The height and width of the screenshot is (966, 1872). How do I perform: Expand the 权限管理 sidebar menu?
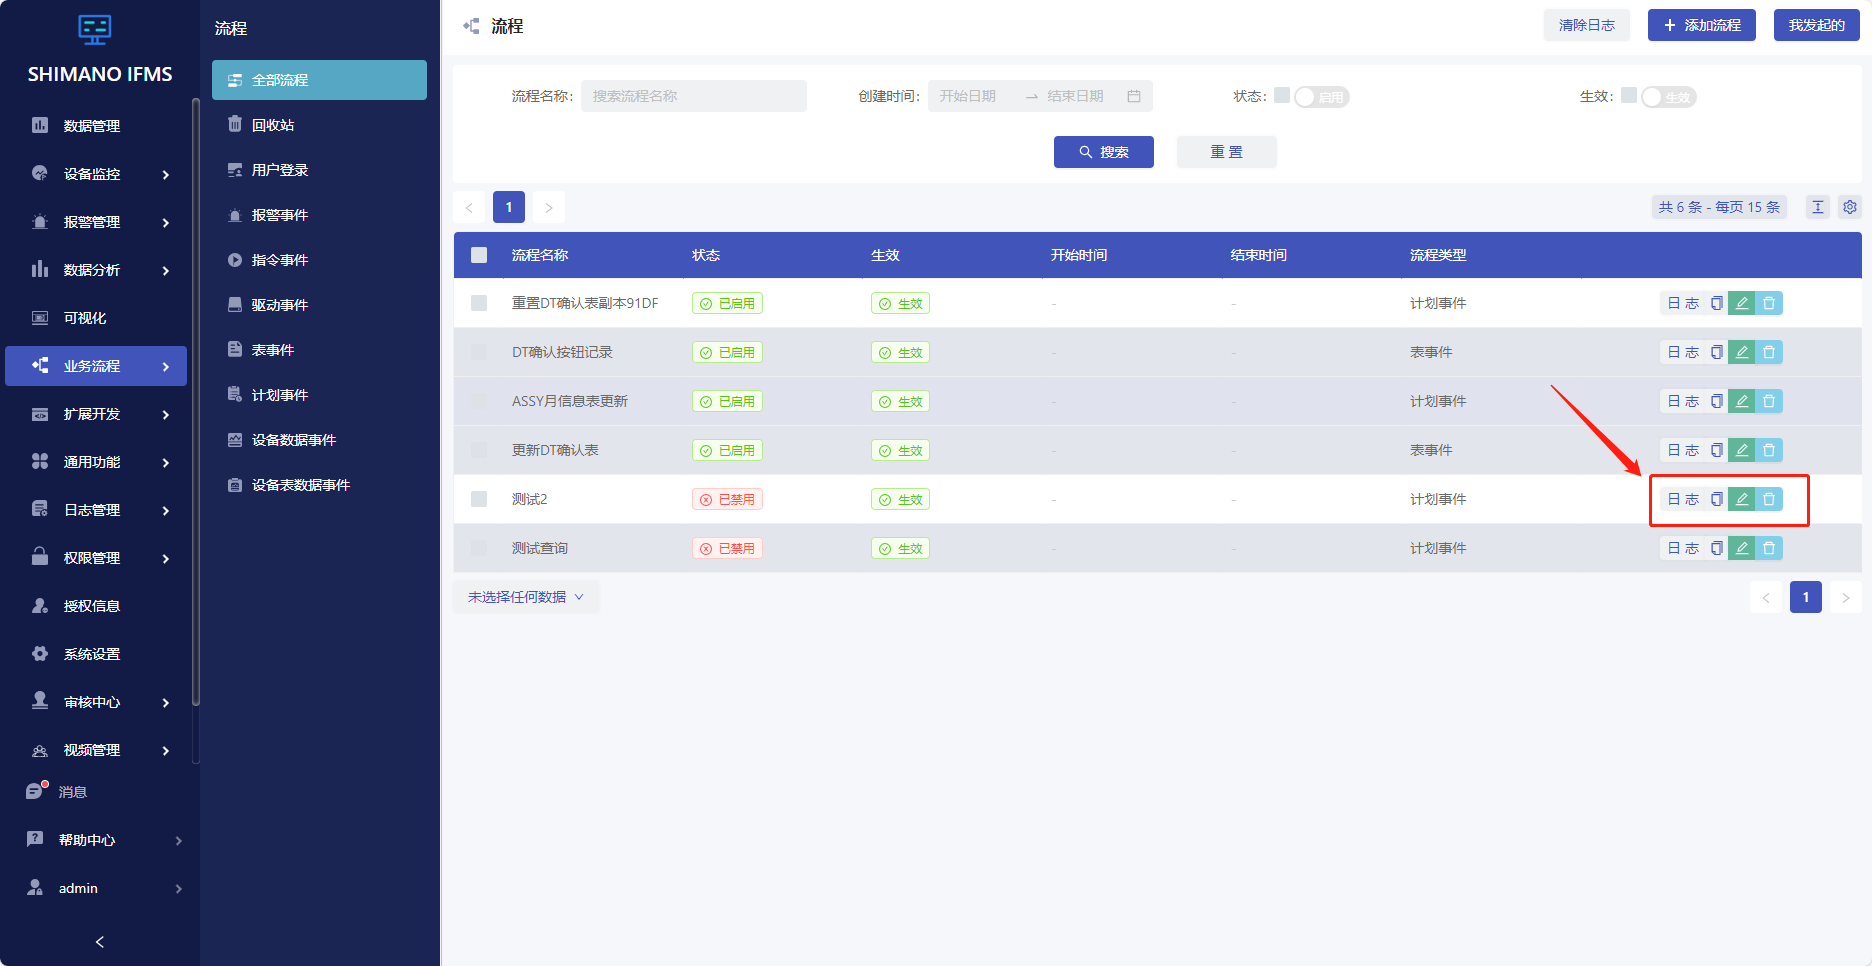click(x=95, y=558)
